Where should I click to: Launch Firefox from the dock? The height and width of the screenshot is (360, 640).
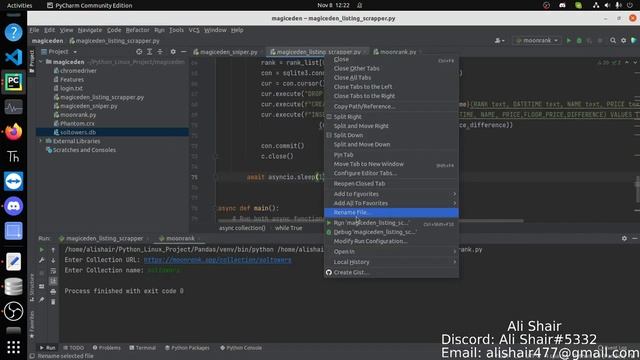point(13,132)
